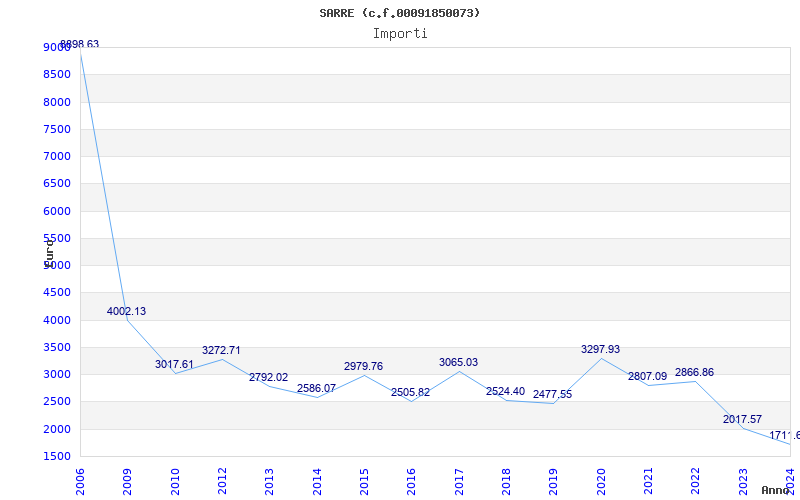This screenshot has width=800, height=500.
Task: Click the 2006 year label on x-axis
Action: pos(80,480)
